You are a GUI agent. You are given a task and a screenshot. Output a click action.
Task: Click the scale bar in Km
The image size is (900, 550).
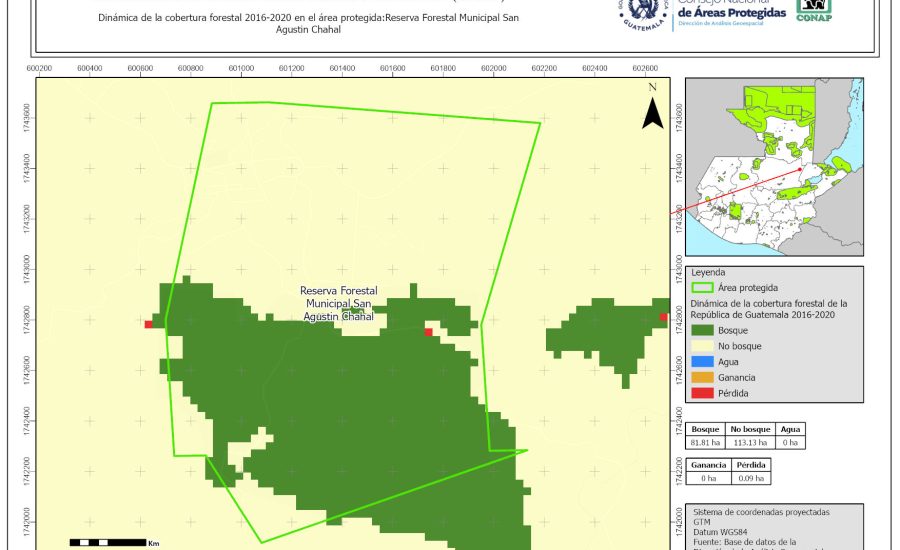coord(108,542)
